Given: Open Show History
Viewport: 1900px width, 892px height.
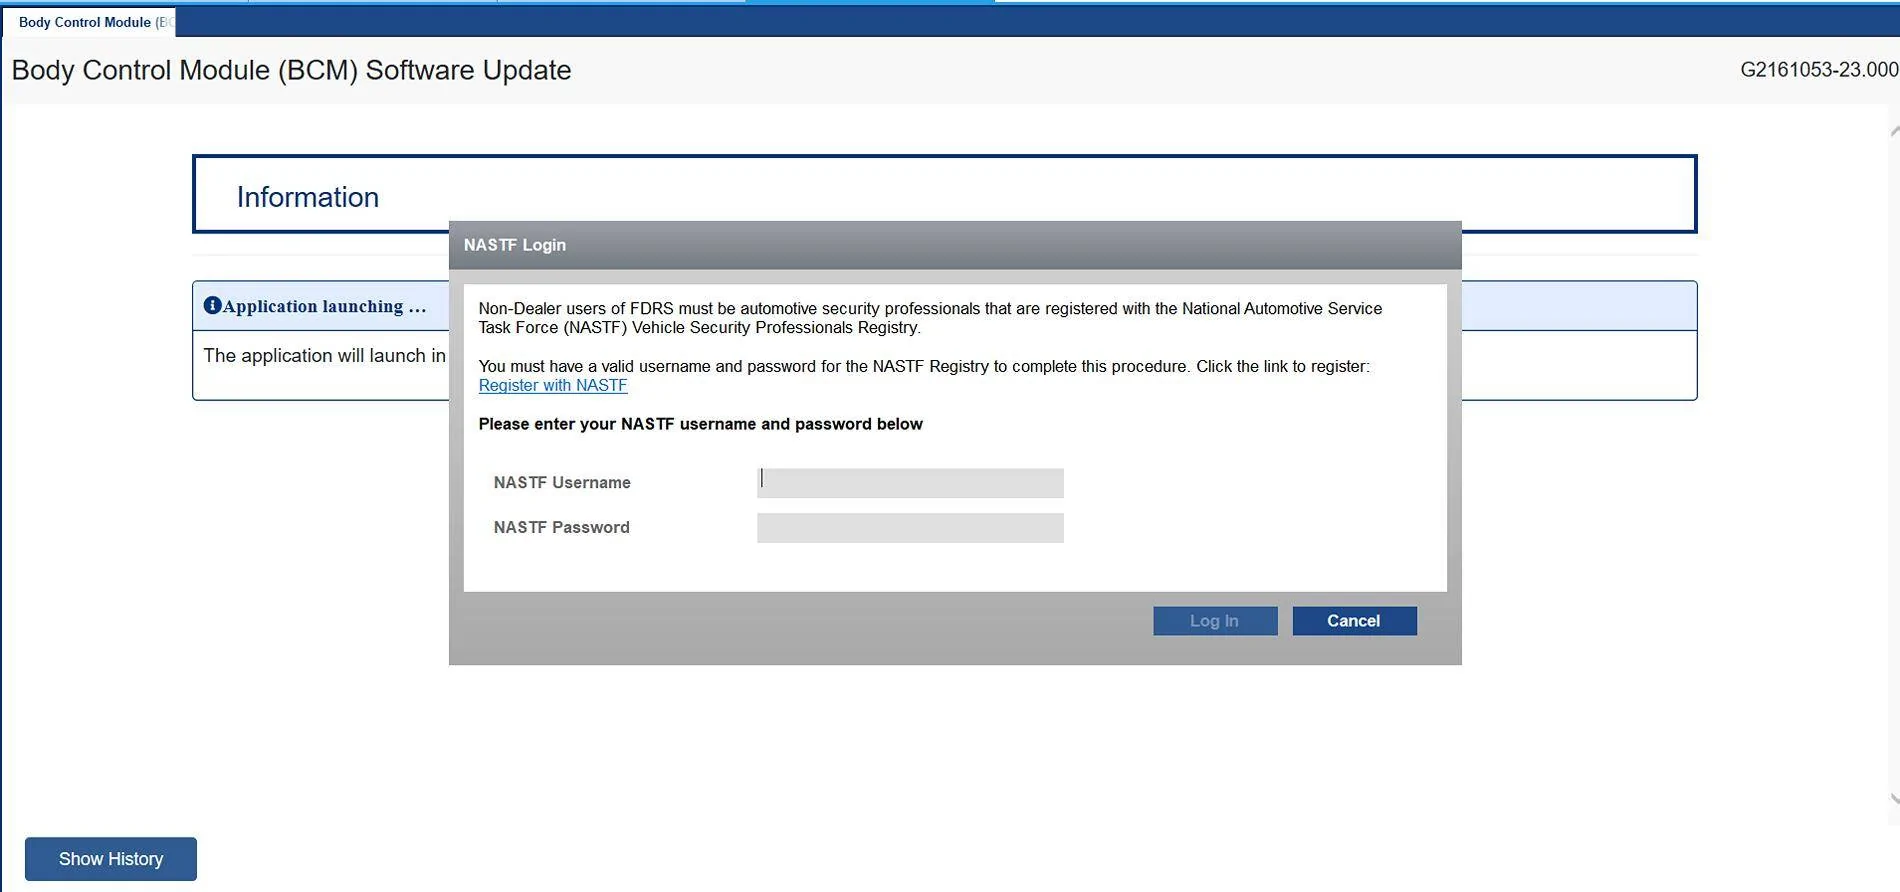Looking at the screenshot, I should point(111,859).
